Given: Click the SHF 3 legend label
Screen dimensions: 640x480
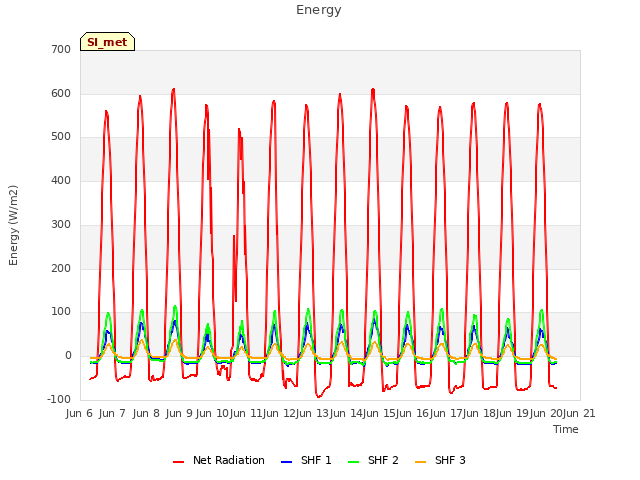Looking at the screenshot, I should (450, 460).
